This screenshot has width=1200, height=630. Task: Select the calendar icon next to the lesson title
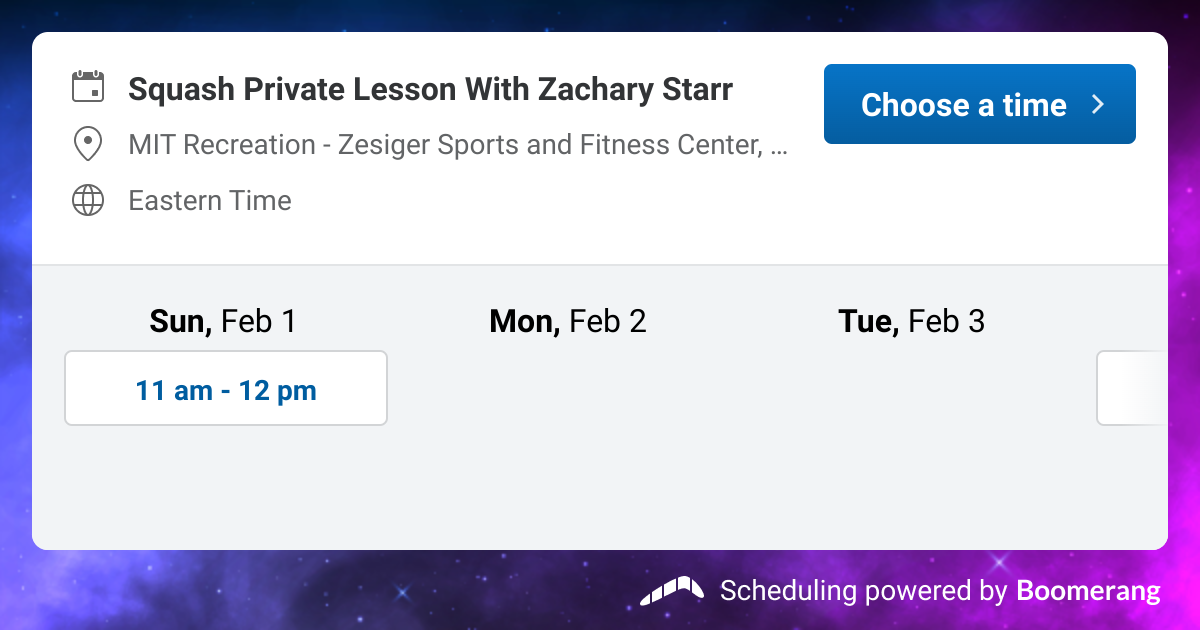[x=88, y=87]
